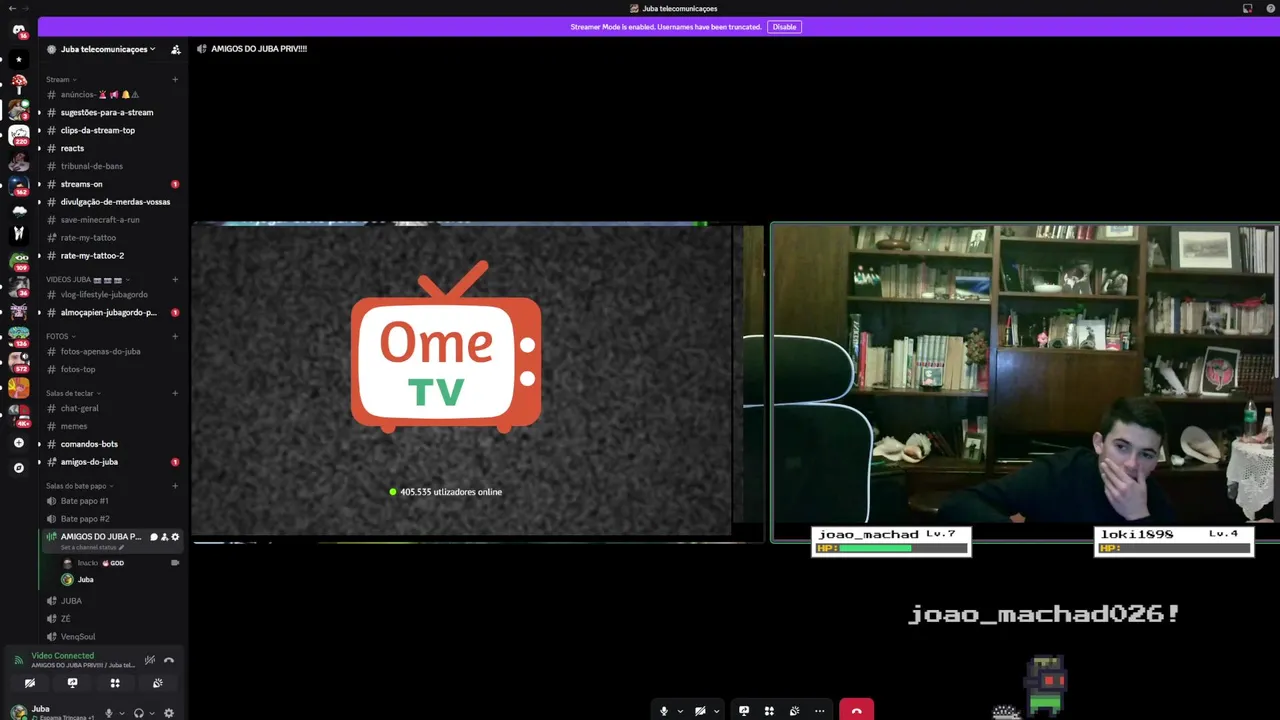Toggle camera in the bottom call bar
Viewport: 1280px width, 720px height.
[x=700, y=711]
